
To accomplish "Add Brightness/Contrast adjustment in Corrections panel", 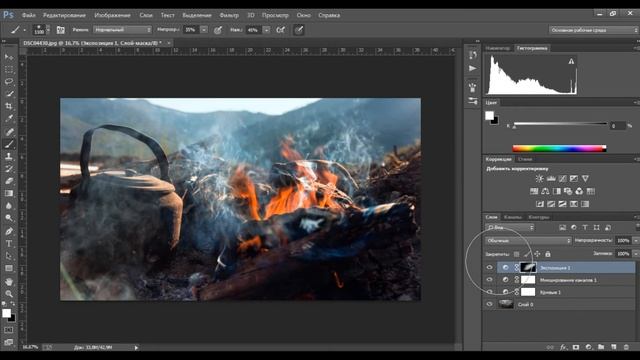I will pos(540,178).
